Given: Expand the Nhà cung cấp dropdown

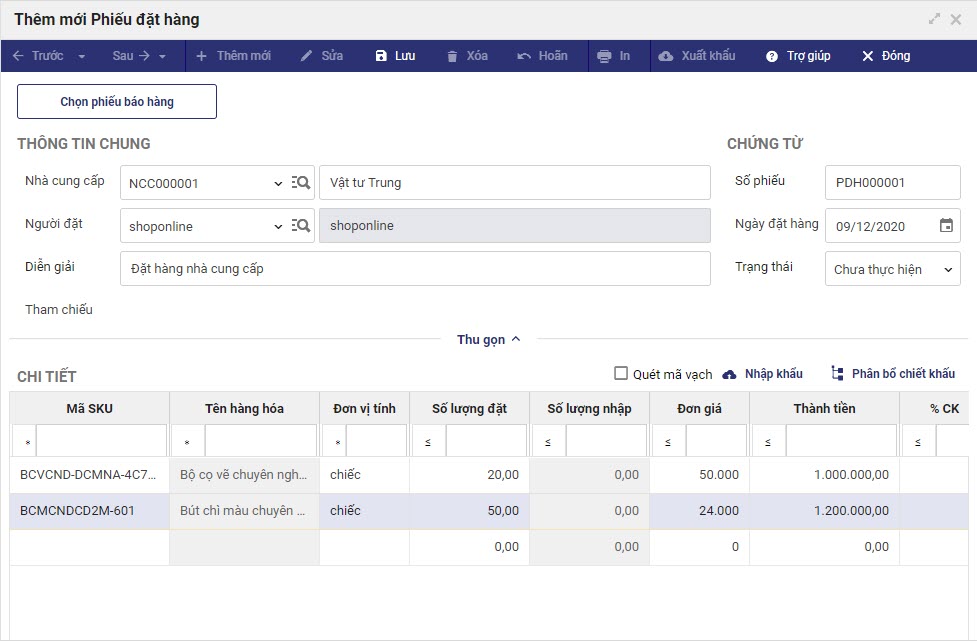Looking at the screenshot, I should [278, 184].
